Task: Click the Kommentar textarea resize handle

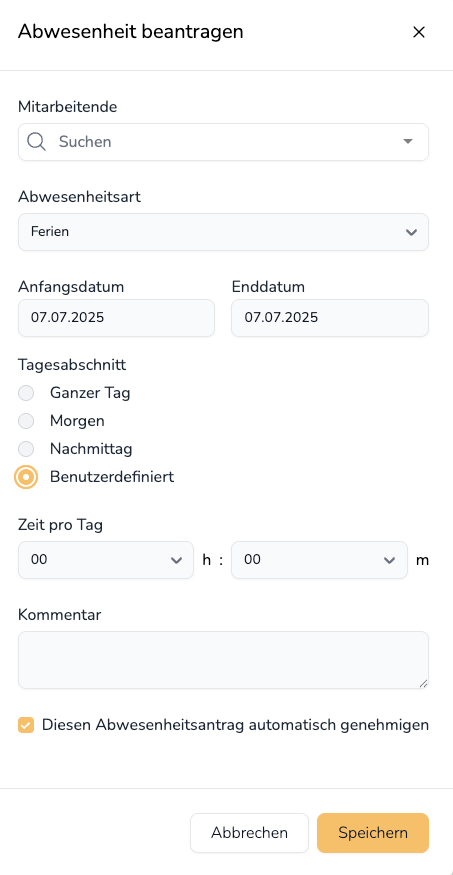Action: (x=423, y=683)
